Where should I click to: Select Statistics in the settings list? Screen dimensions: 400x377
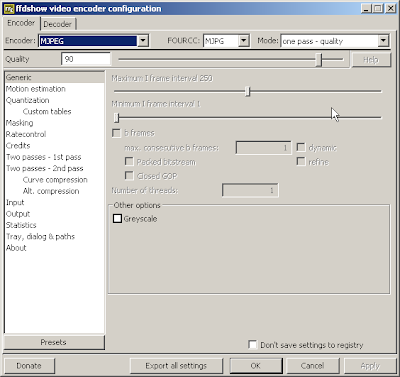[x=54, y=225]
